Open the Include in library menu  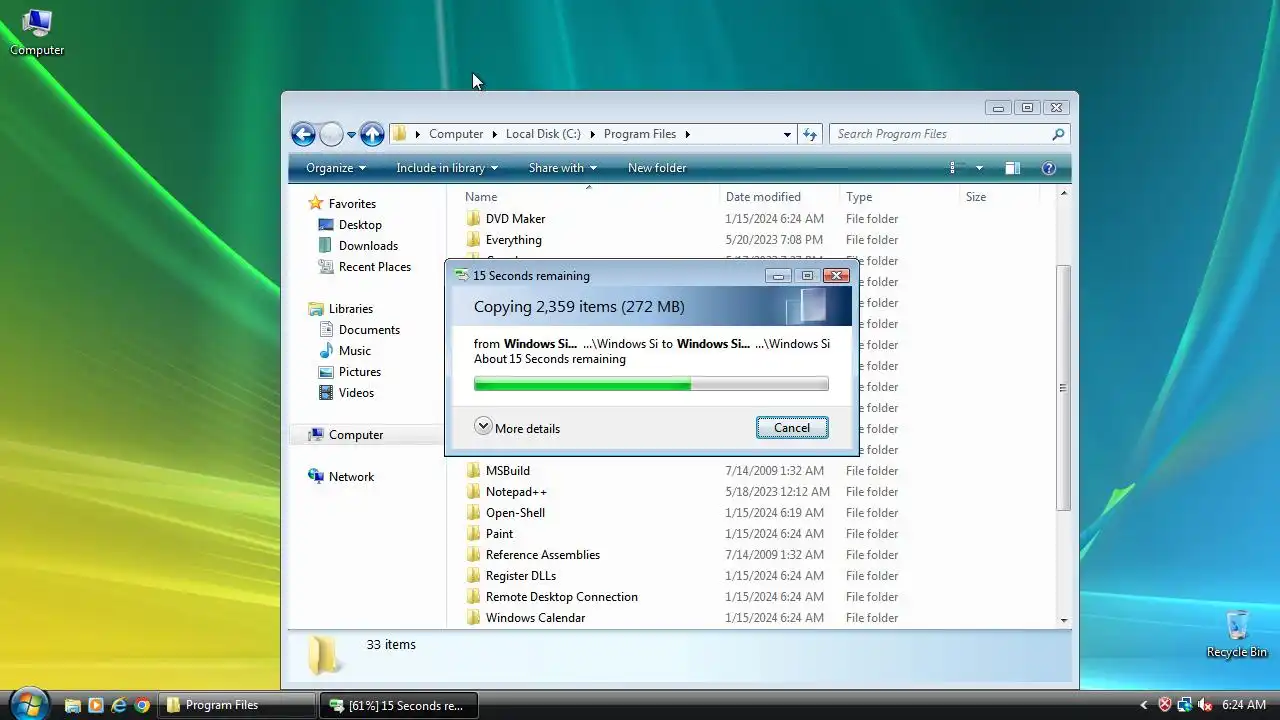[x=447, y=168]
